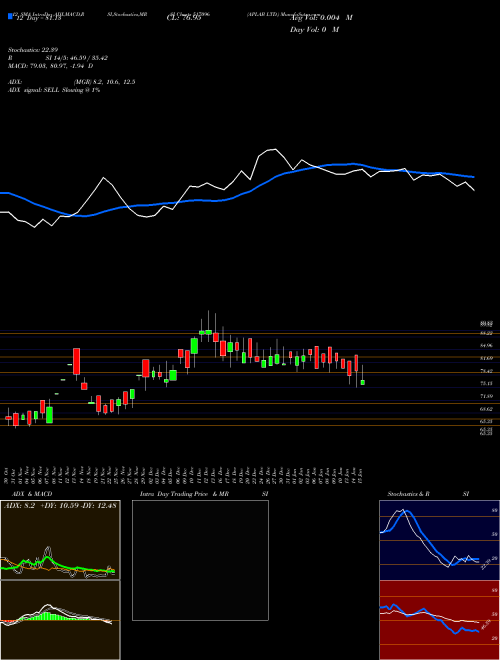
Task: Click the 84.96 price axis label
Action: [x=487, y=345]
